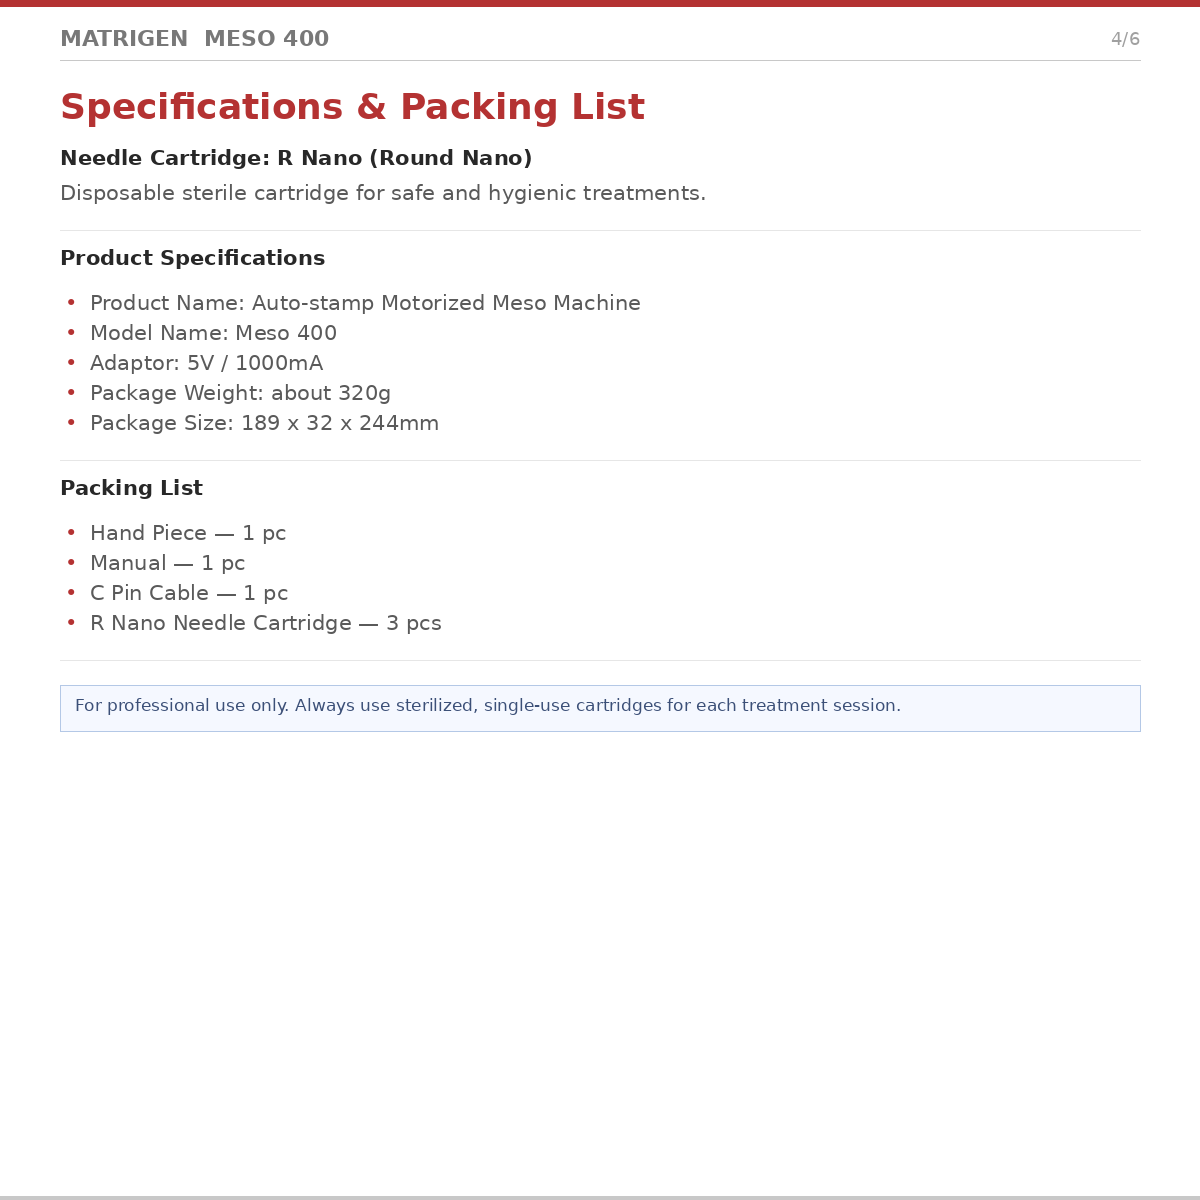Click the disposable sterile cartridge description line

point(383,194)
